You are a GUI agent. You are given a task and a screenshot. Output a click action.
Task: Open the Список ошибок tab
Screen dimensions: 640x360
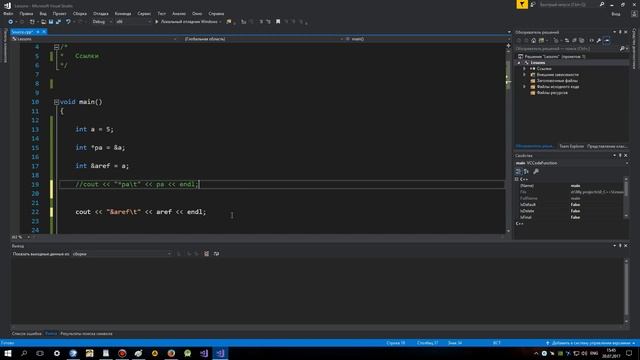tap(27, 333)
